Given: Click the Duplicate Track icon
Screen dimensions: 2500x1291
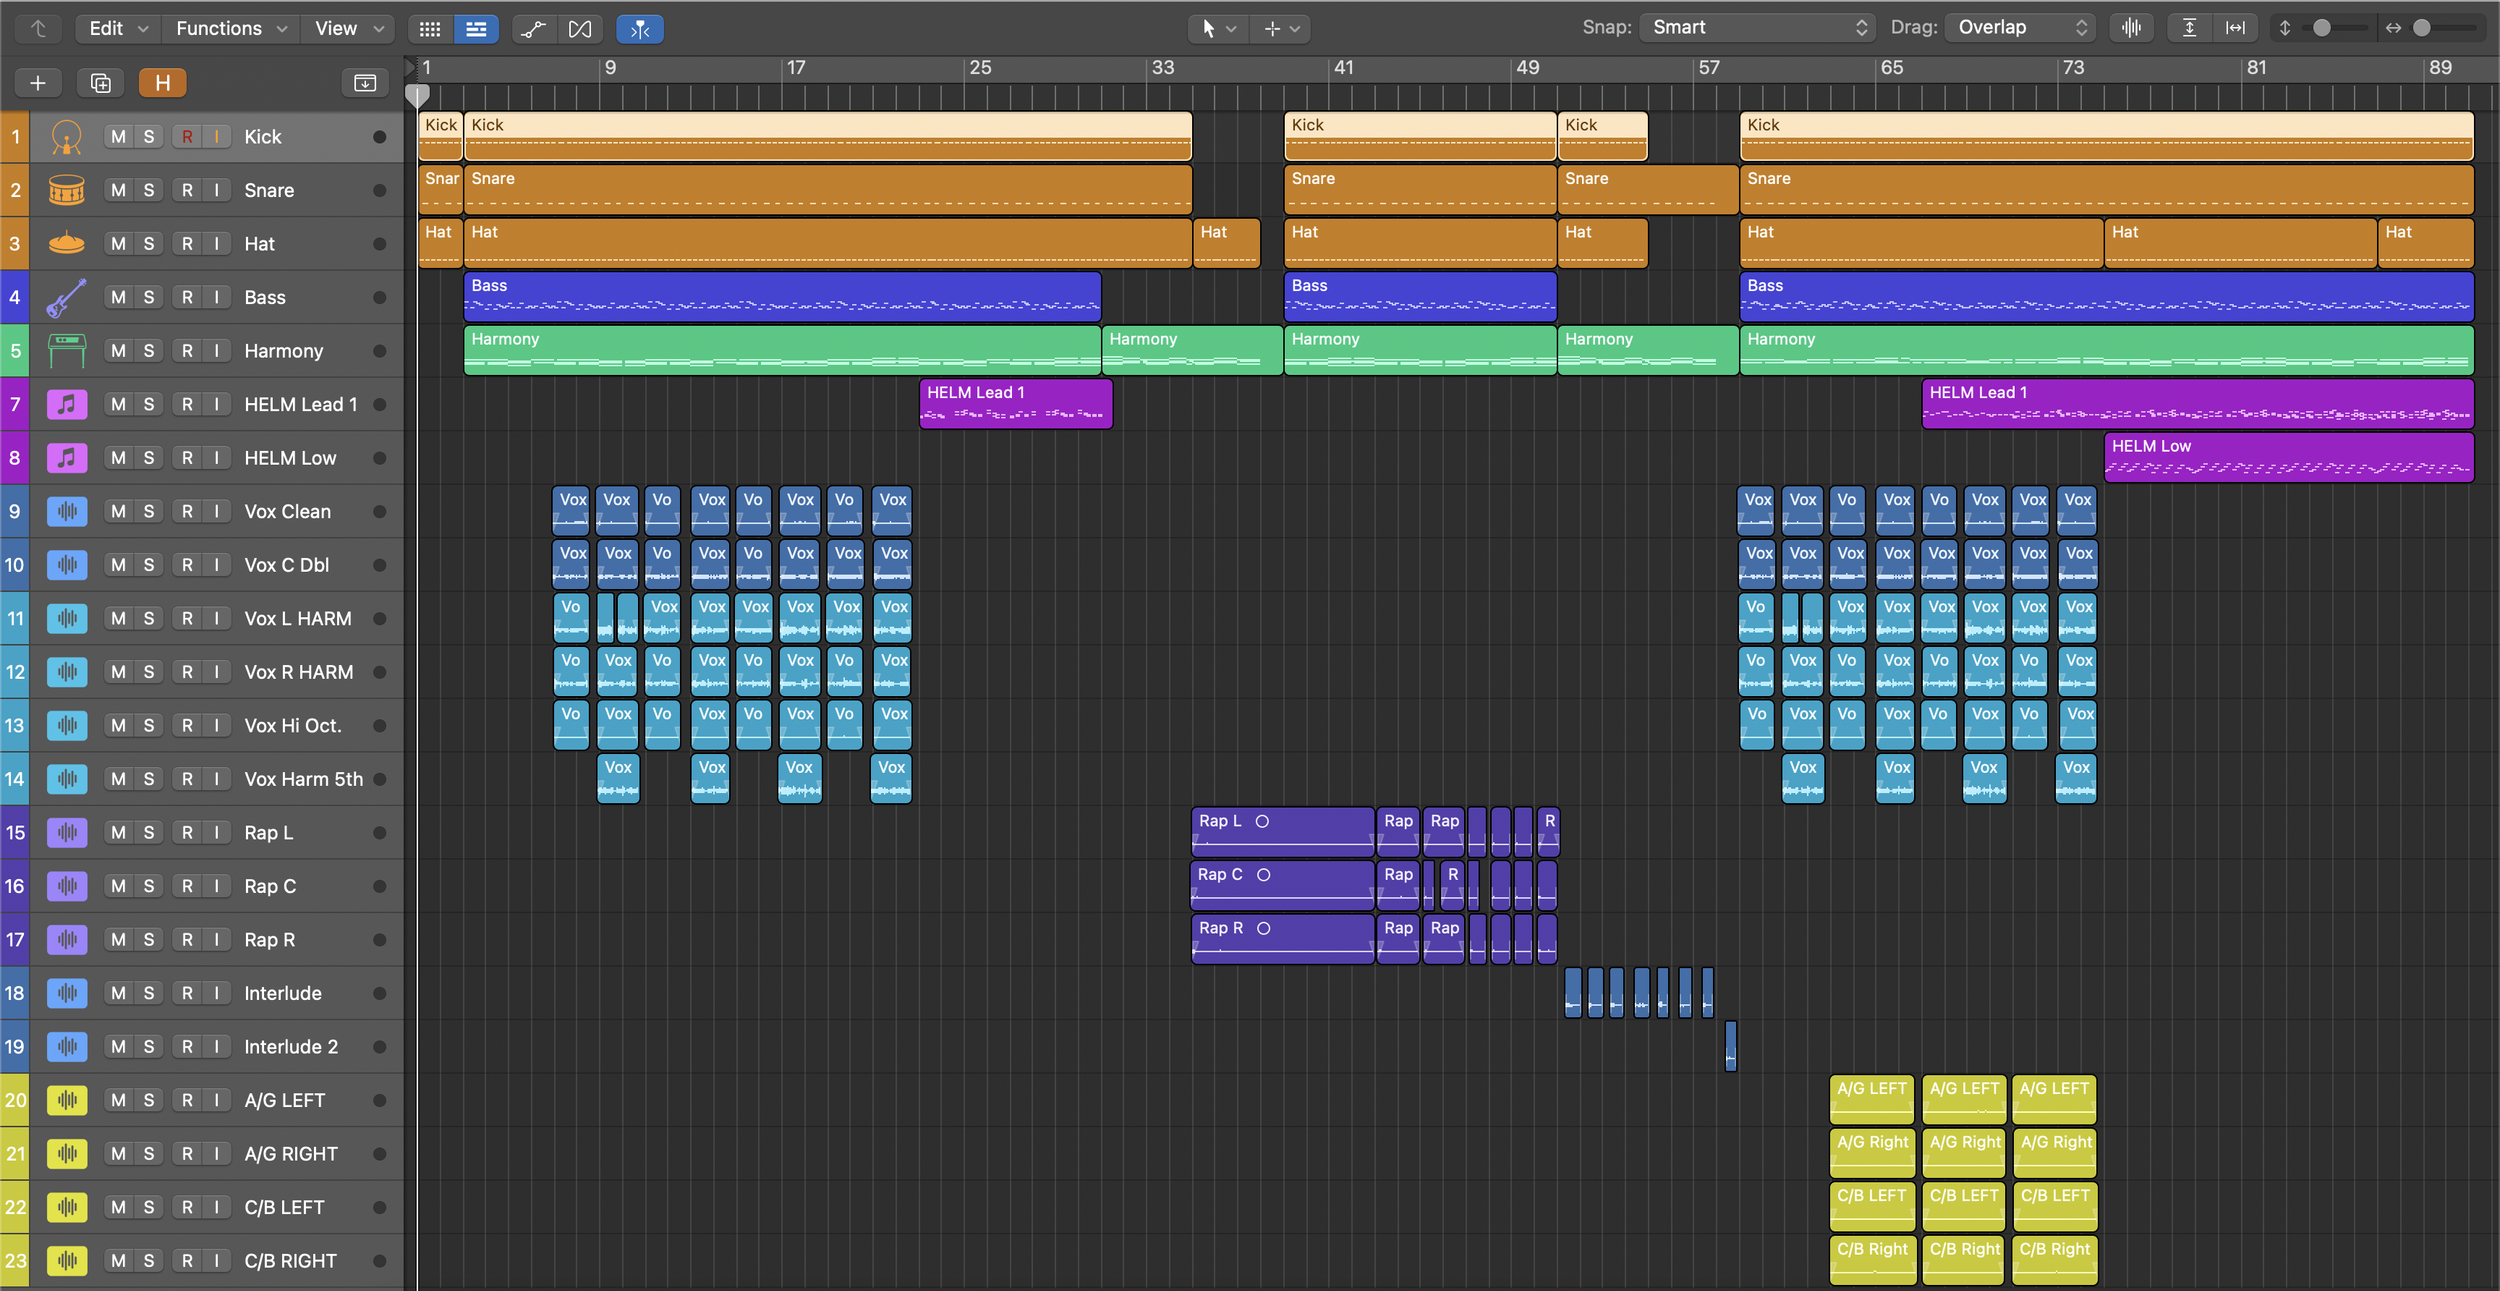Looking at the screenshot, I should click(x=100, y=83).
